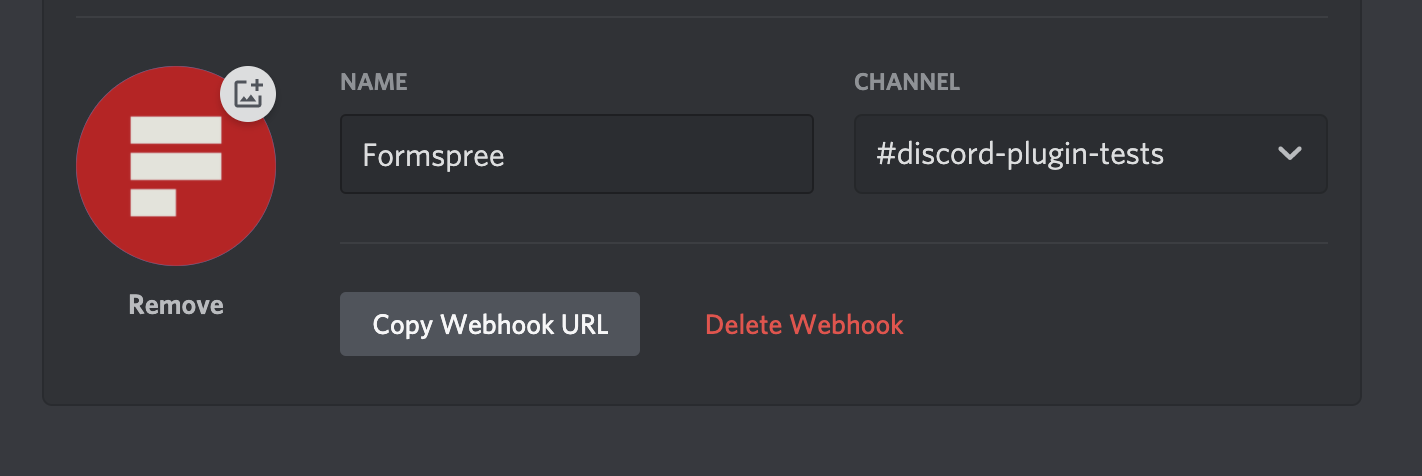The height and width of the screenshot is (476, 1422).
Task: Click the NAME field label
Action: [373, 82]
